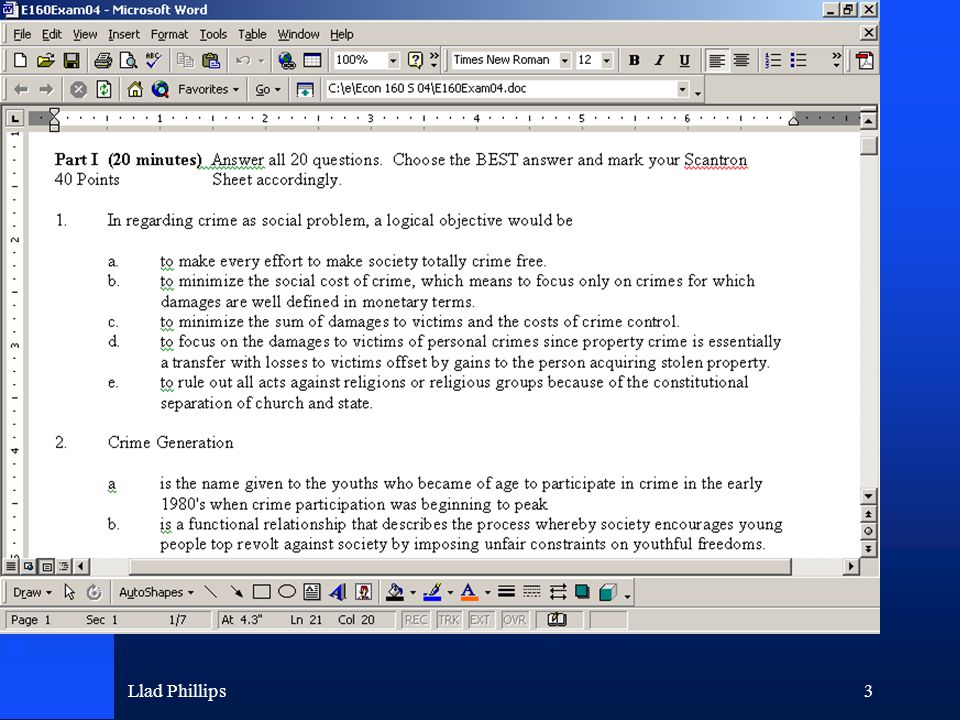960x720 pixels.
Task: Run the Spelling and Grammar check
Action: (x=153, y=60)
